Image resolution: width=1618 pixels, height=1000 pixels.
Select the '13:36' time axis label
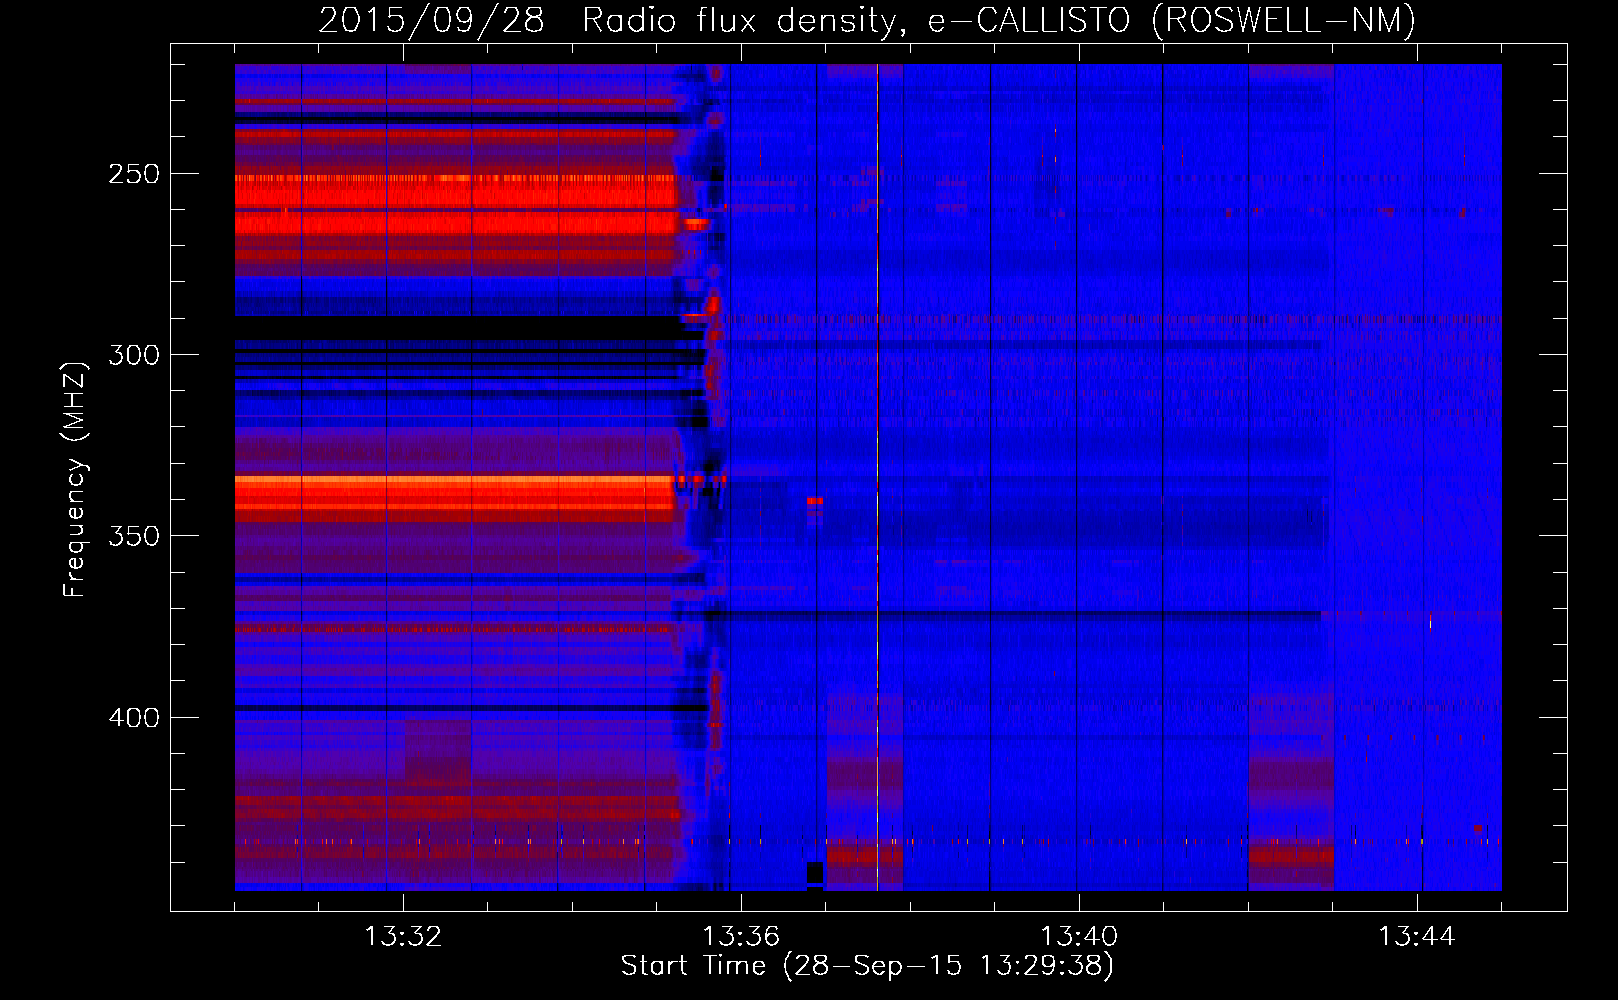point(741,937)
